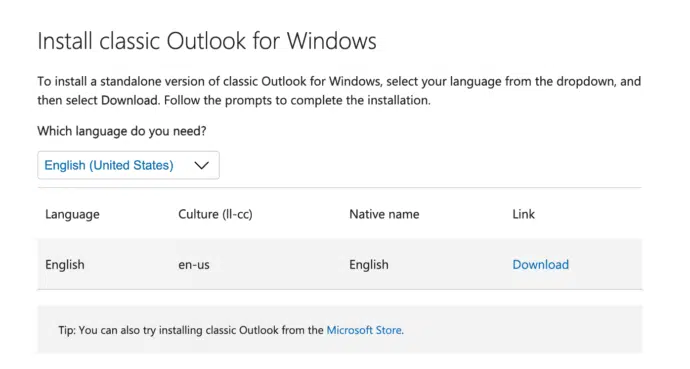This screenshot has width=690, height=369.
Task: Click the 'Tip:' text in the note
Action: [x=67, y=330]
